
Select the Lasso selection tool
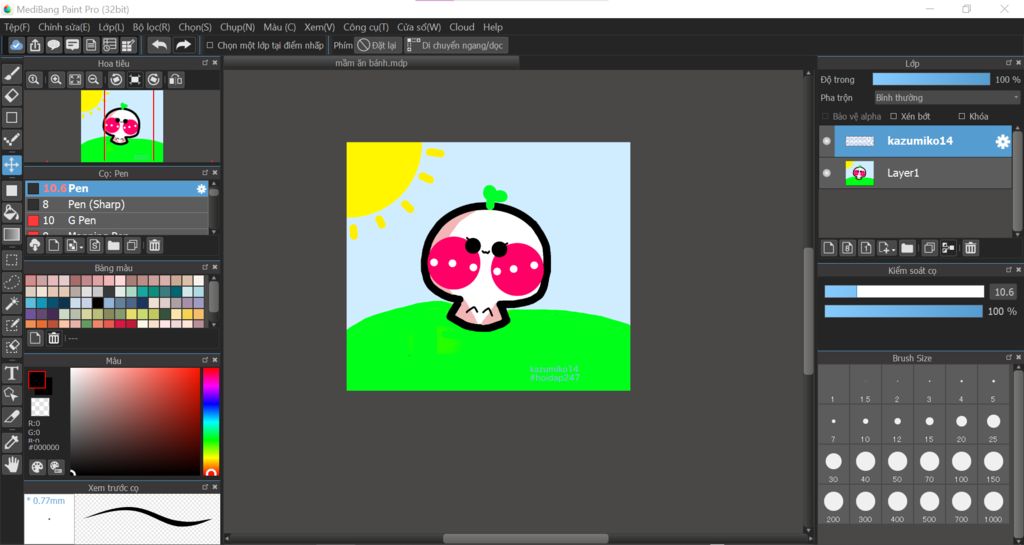tap(12, 282)
